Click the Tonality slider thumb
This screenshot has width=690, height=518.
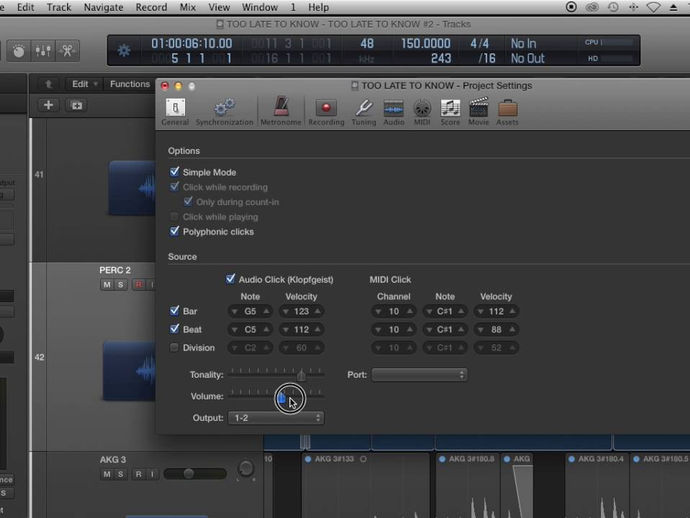tap(301, 375)
